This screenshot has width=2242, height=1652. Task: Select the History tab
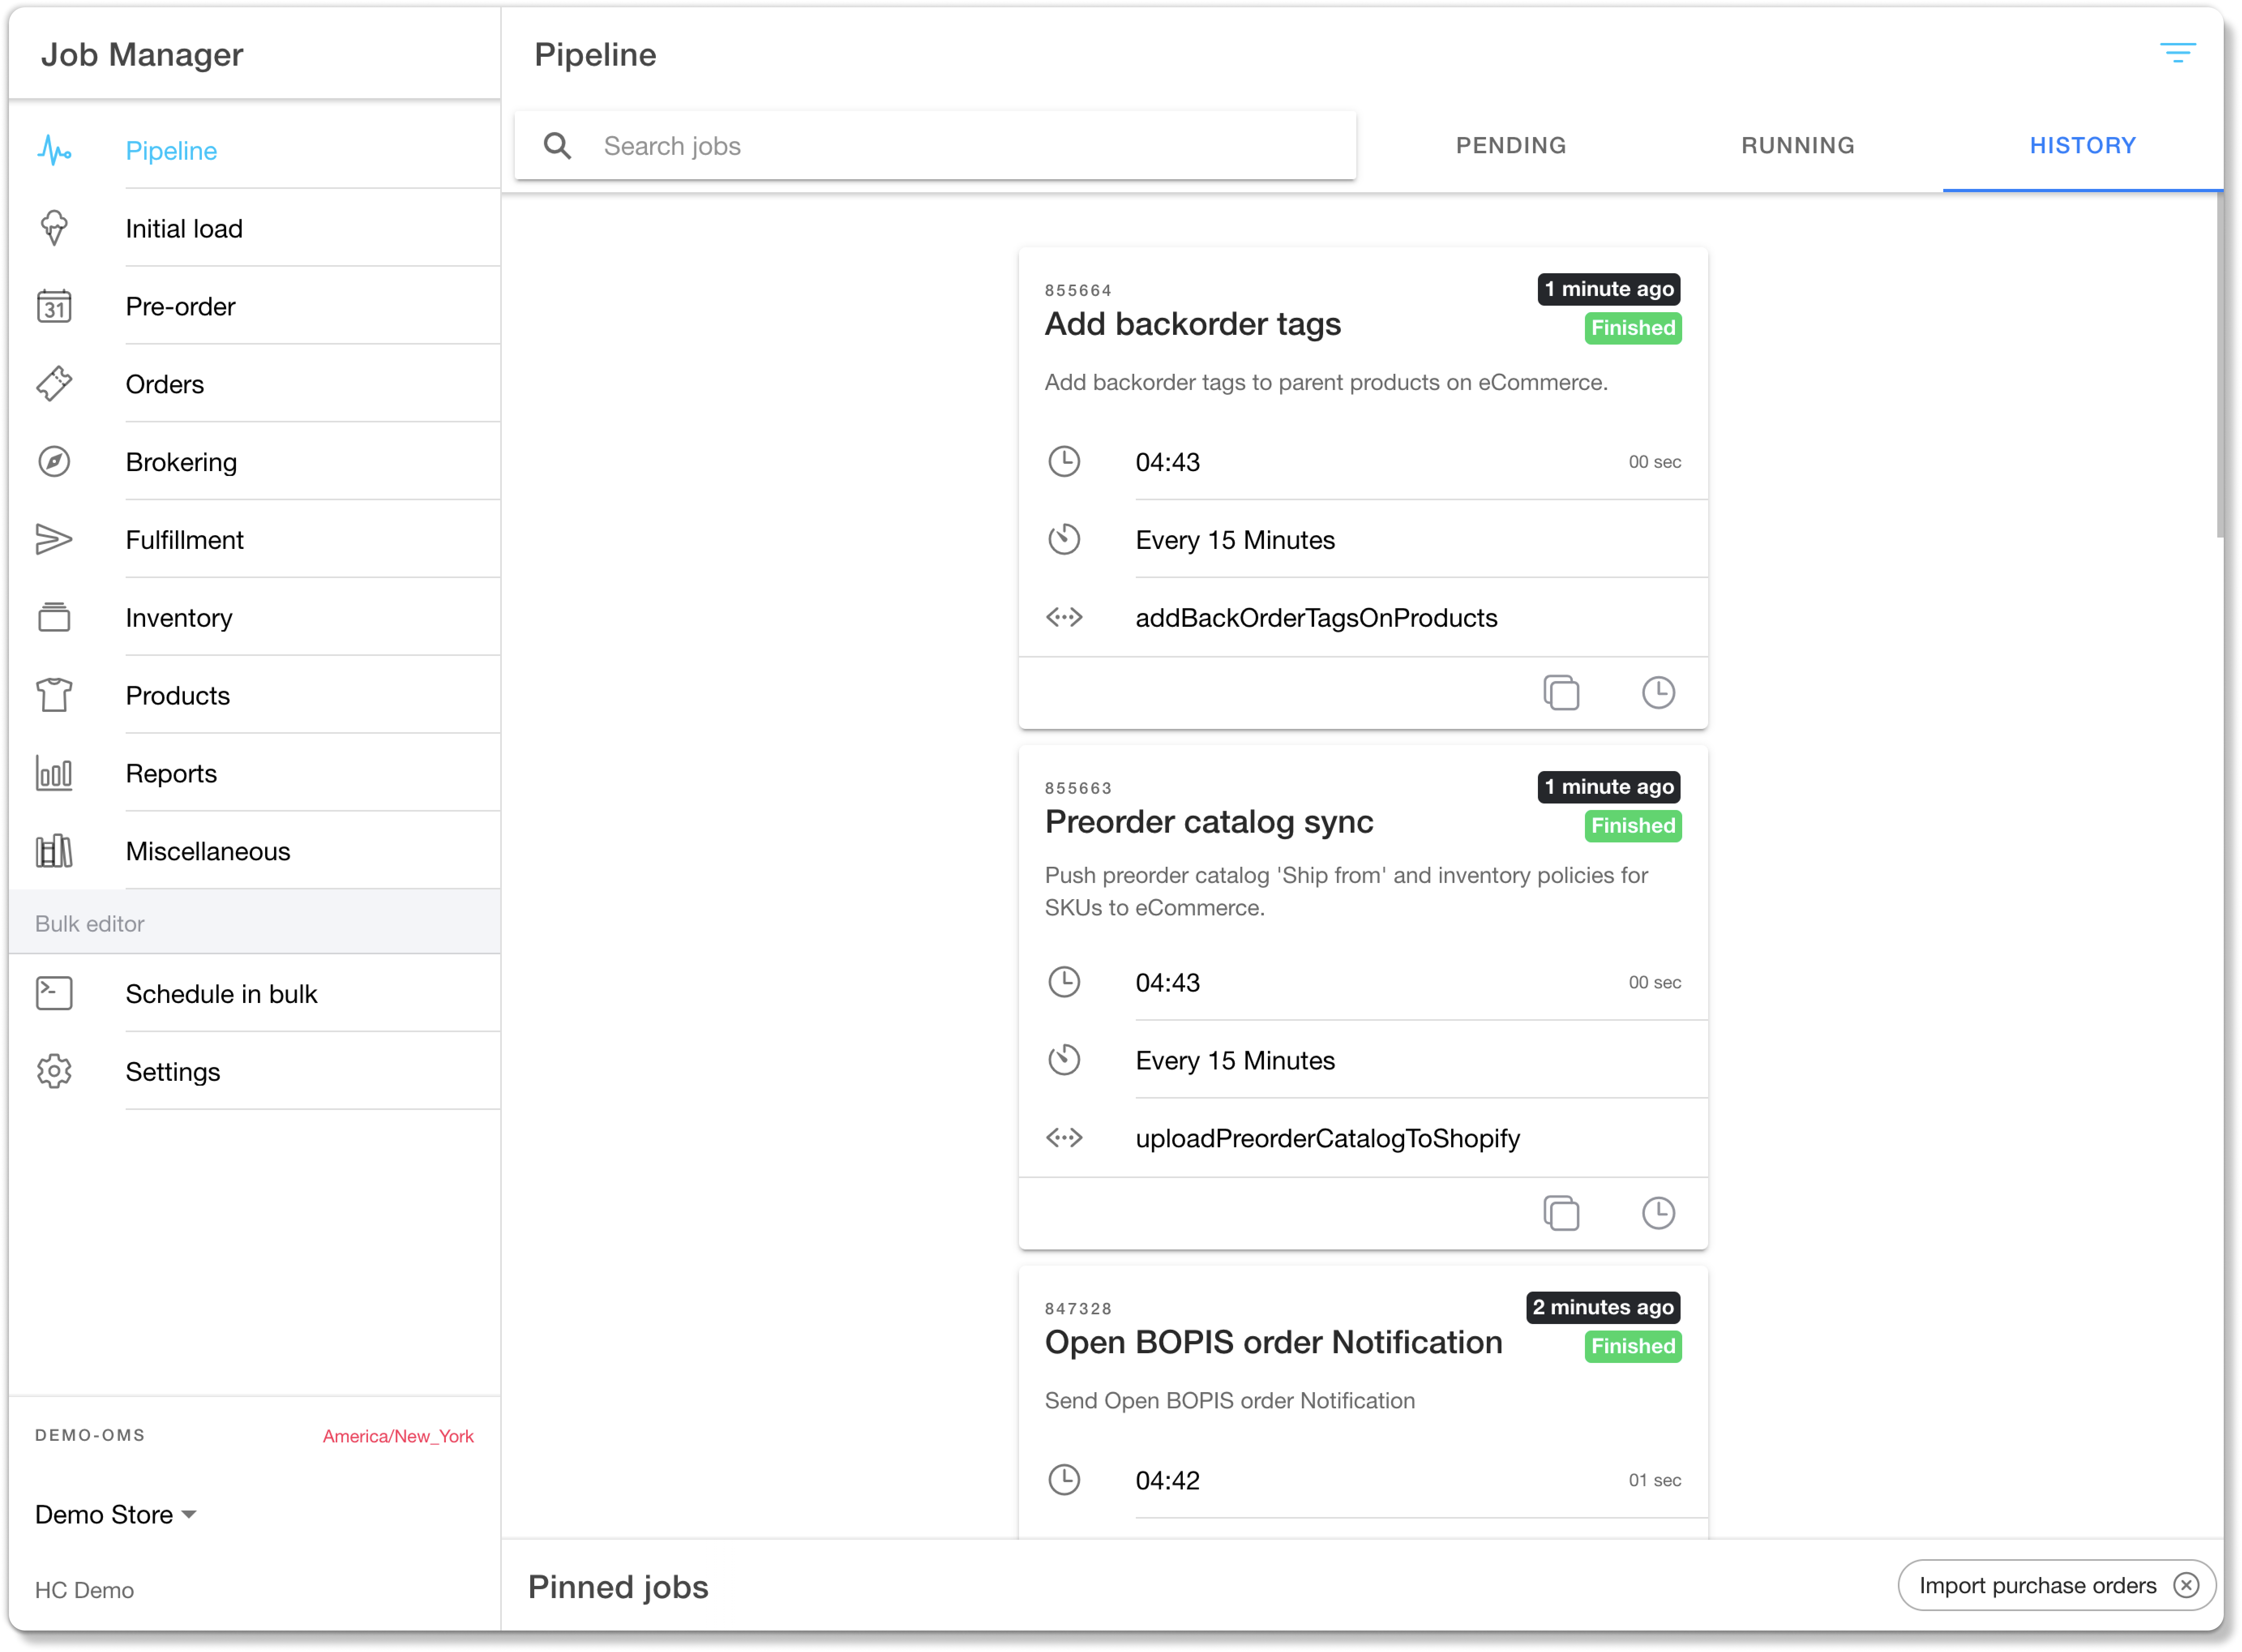tap(2082, 146)
